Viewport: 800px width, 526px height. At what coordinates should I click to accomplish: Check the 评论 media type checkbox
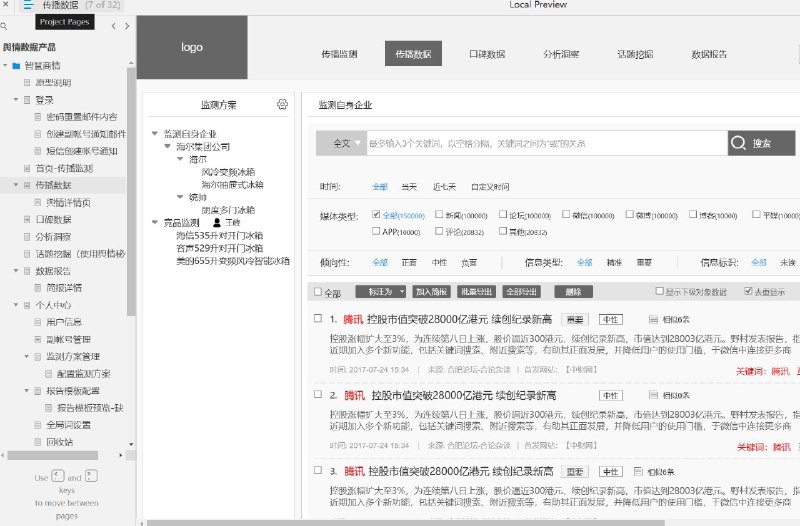click(x=439, y=231)
